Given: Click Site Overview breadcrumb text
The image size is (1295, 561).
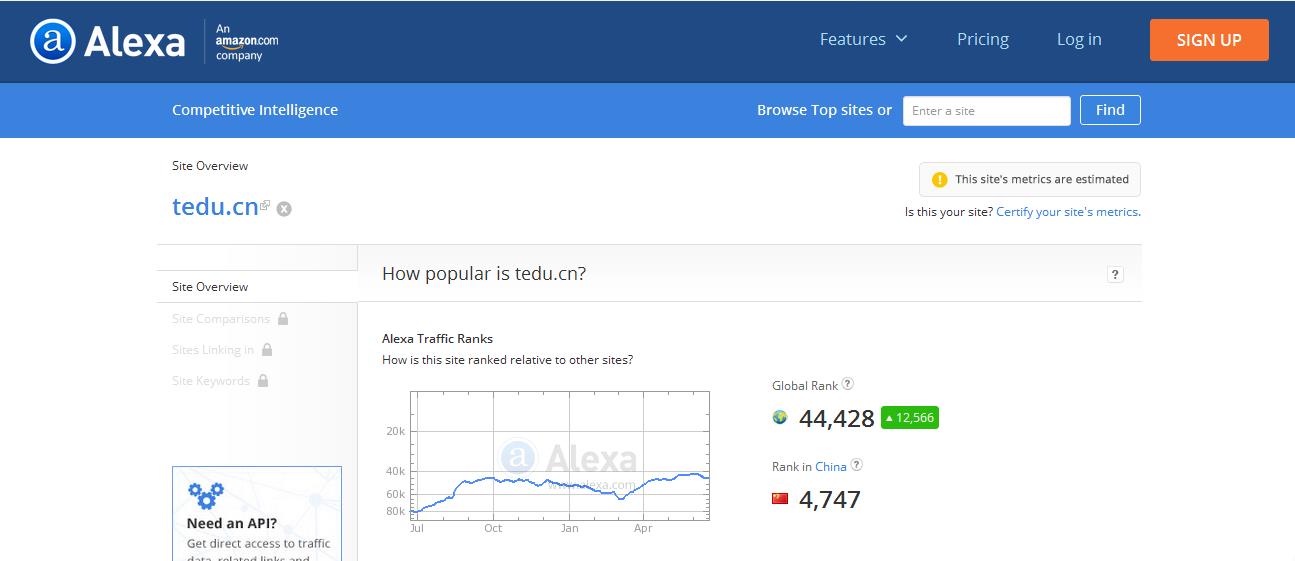Looking at the screenshot, I should pyautogui.click(x=210, y=166).
